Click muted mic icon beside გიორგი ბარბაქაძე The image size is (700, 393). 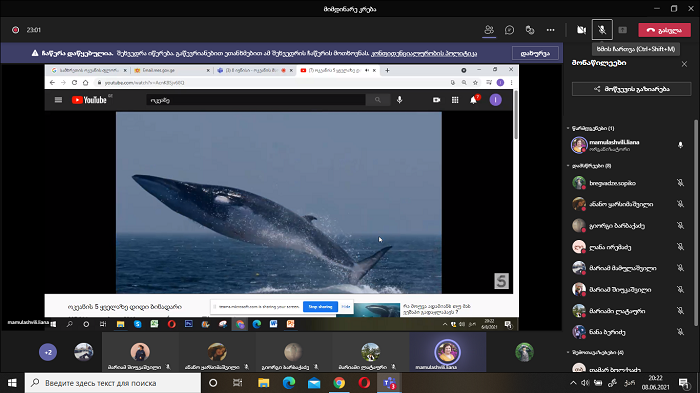[x=680, y=226]
